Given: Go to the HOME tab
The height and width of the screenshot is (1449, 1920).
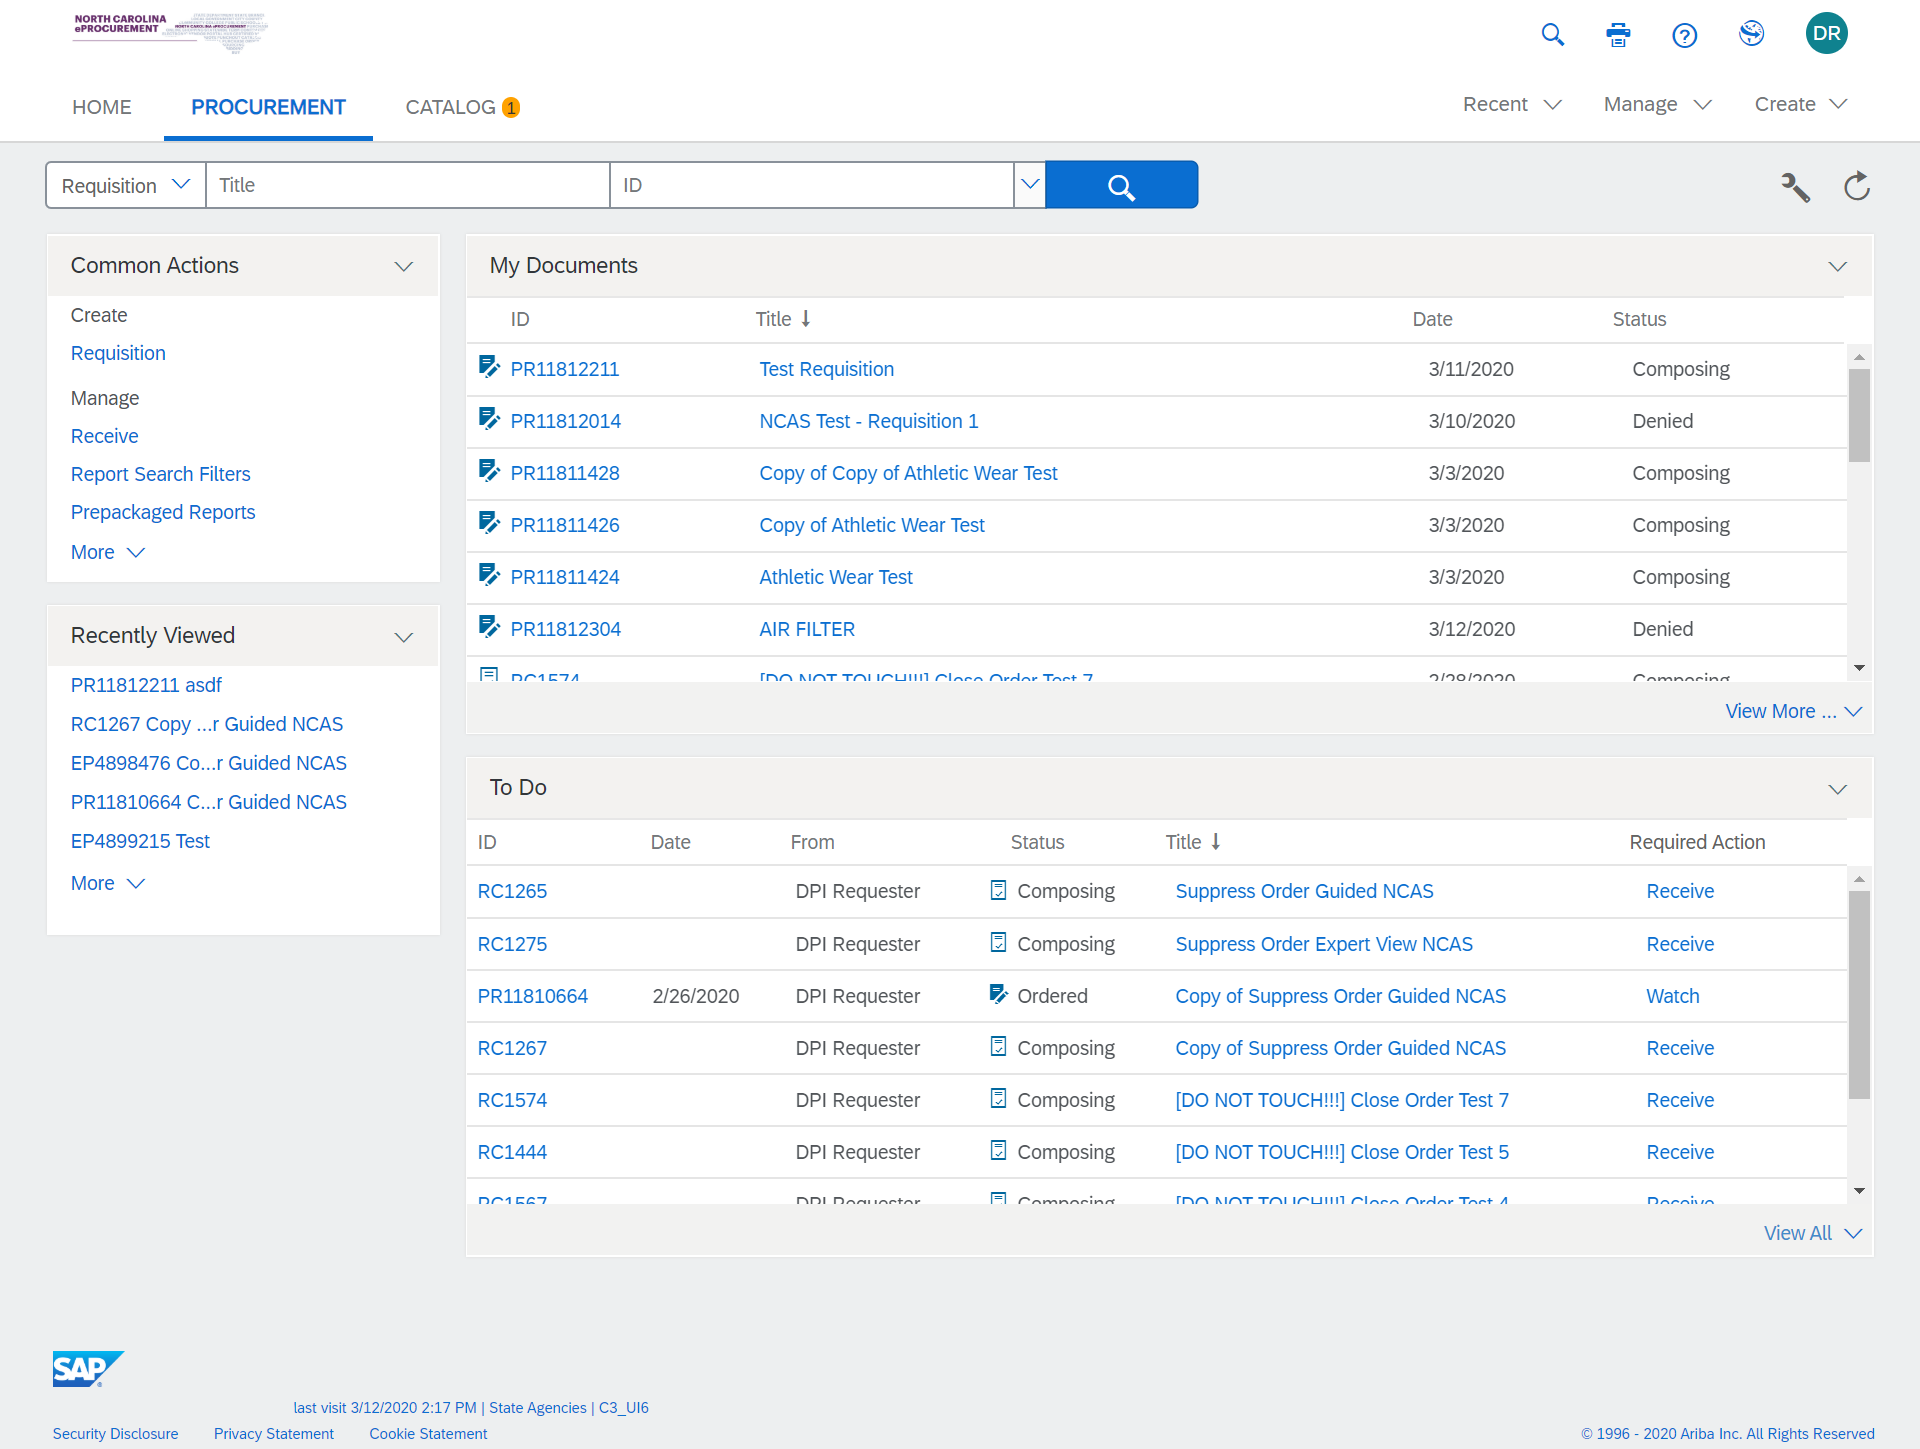Looking at the screenshot, I should click(x=102, y=107).
